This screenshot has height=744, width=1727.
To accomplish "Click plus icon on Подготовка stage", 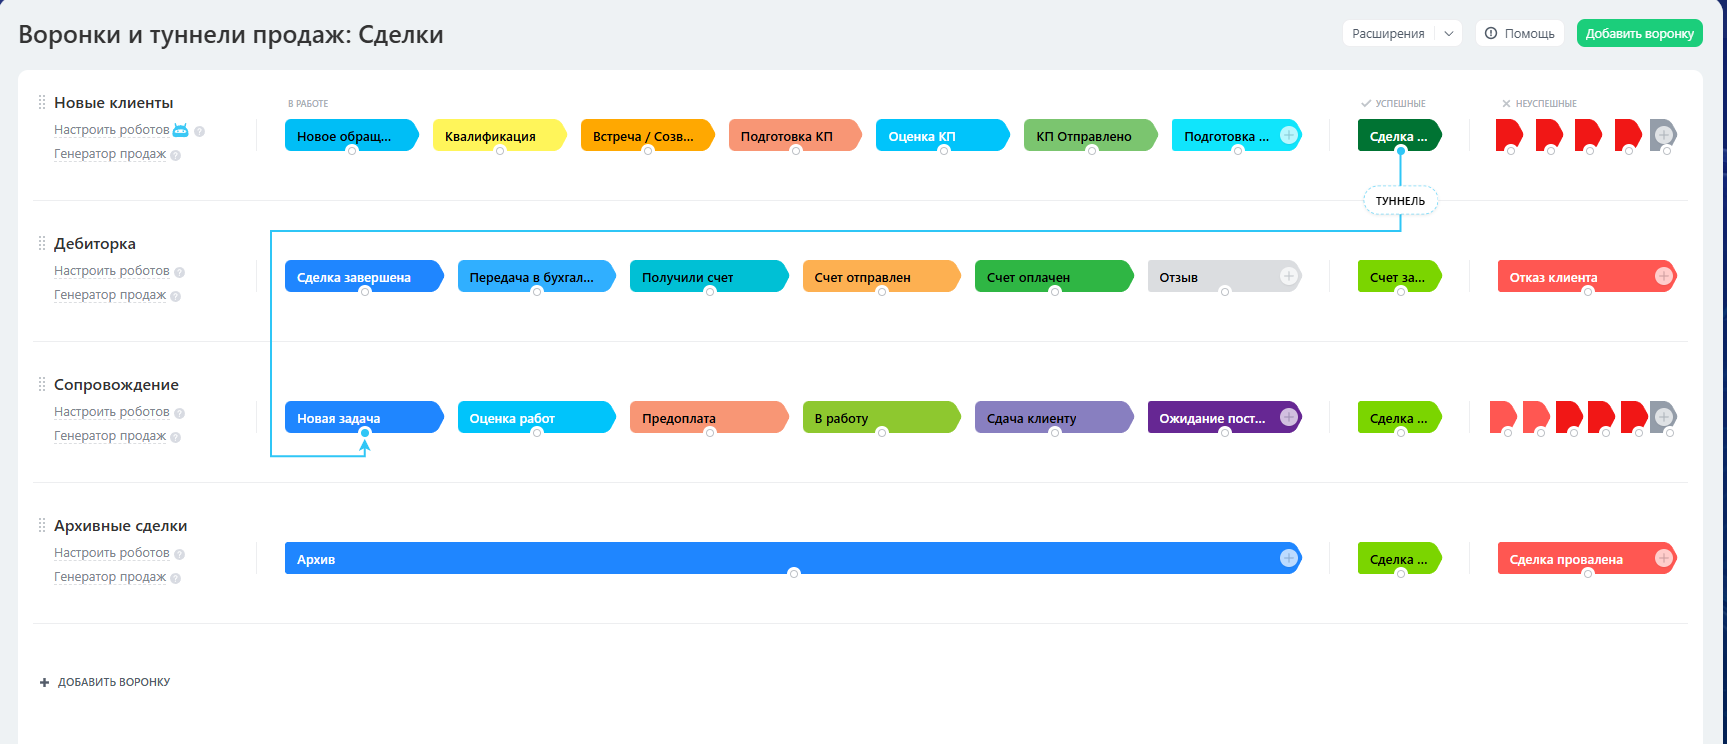I will [x=1289, y=135].
